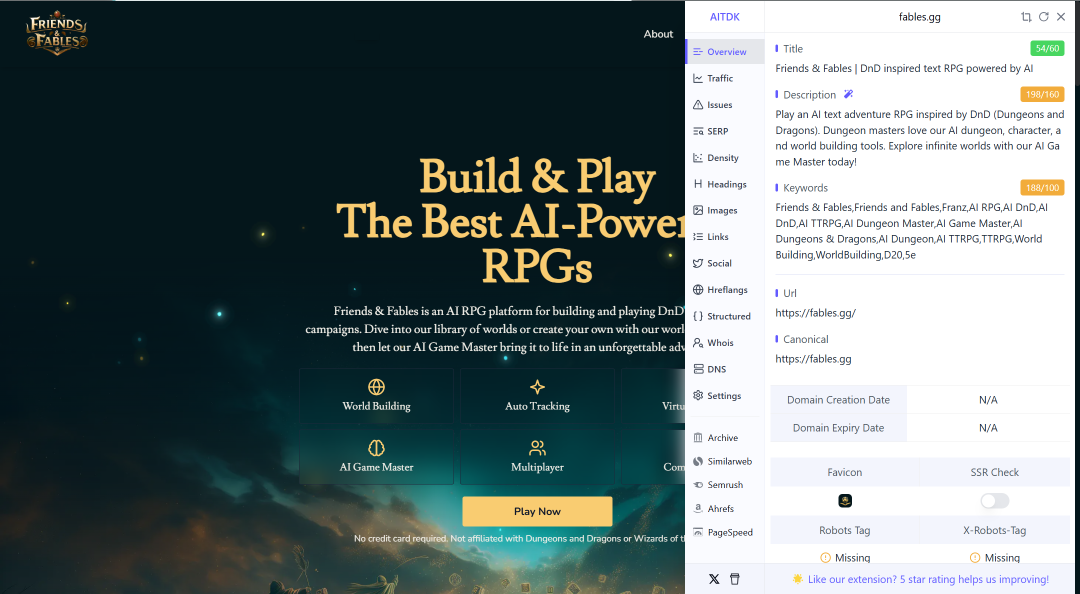Image resolution: width=1080 pixels, height=594 pixels.
Task: Select the SERP menu item
Action: pos(725,131)
